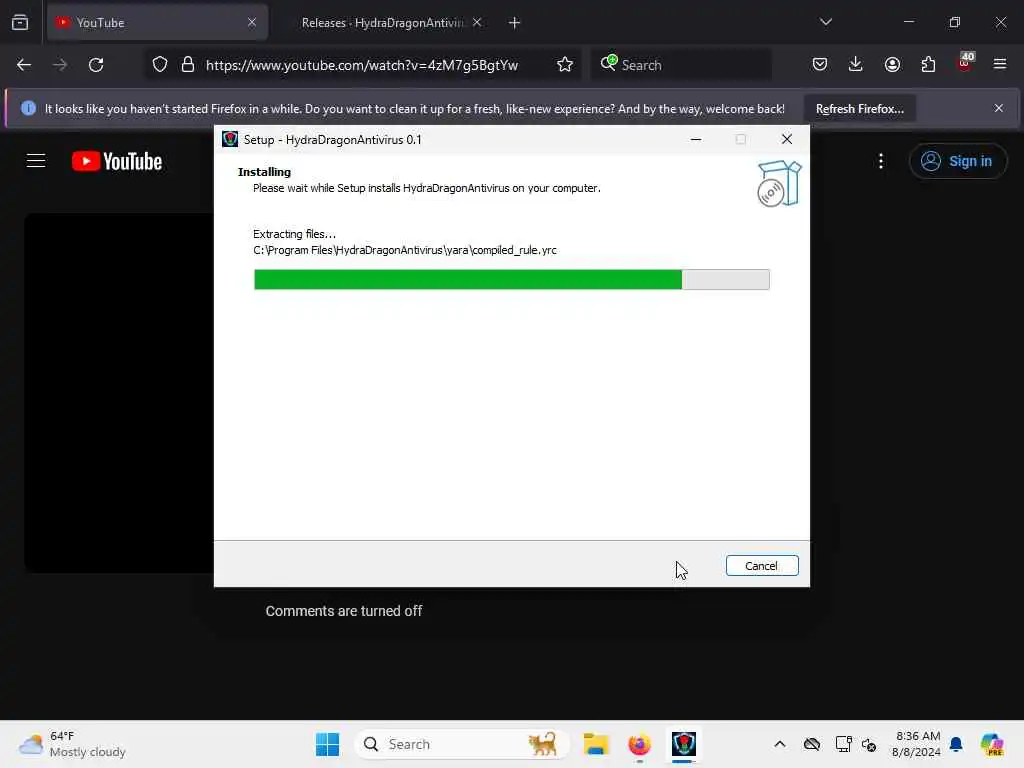This screenshot has height=768, width=1024.
Task: Dismiss the Firefox refresh notification bar
Action: [x=999, y=108]
